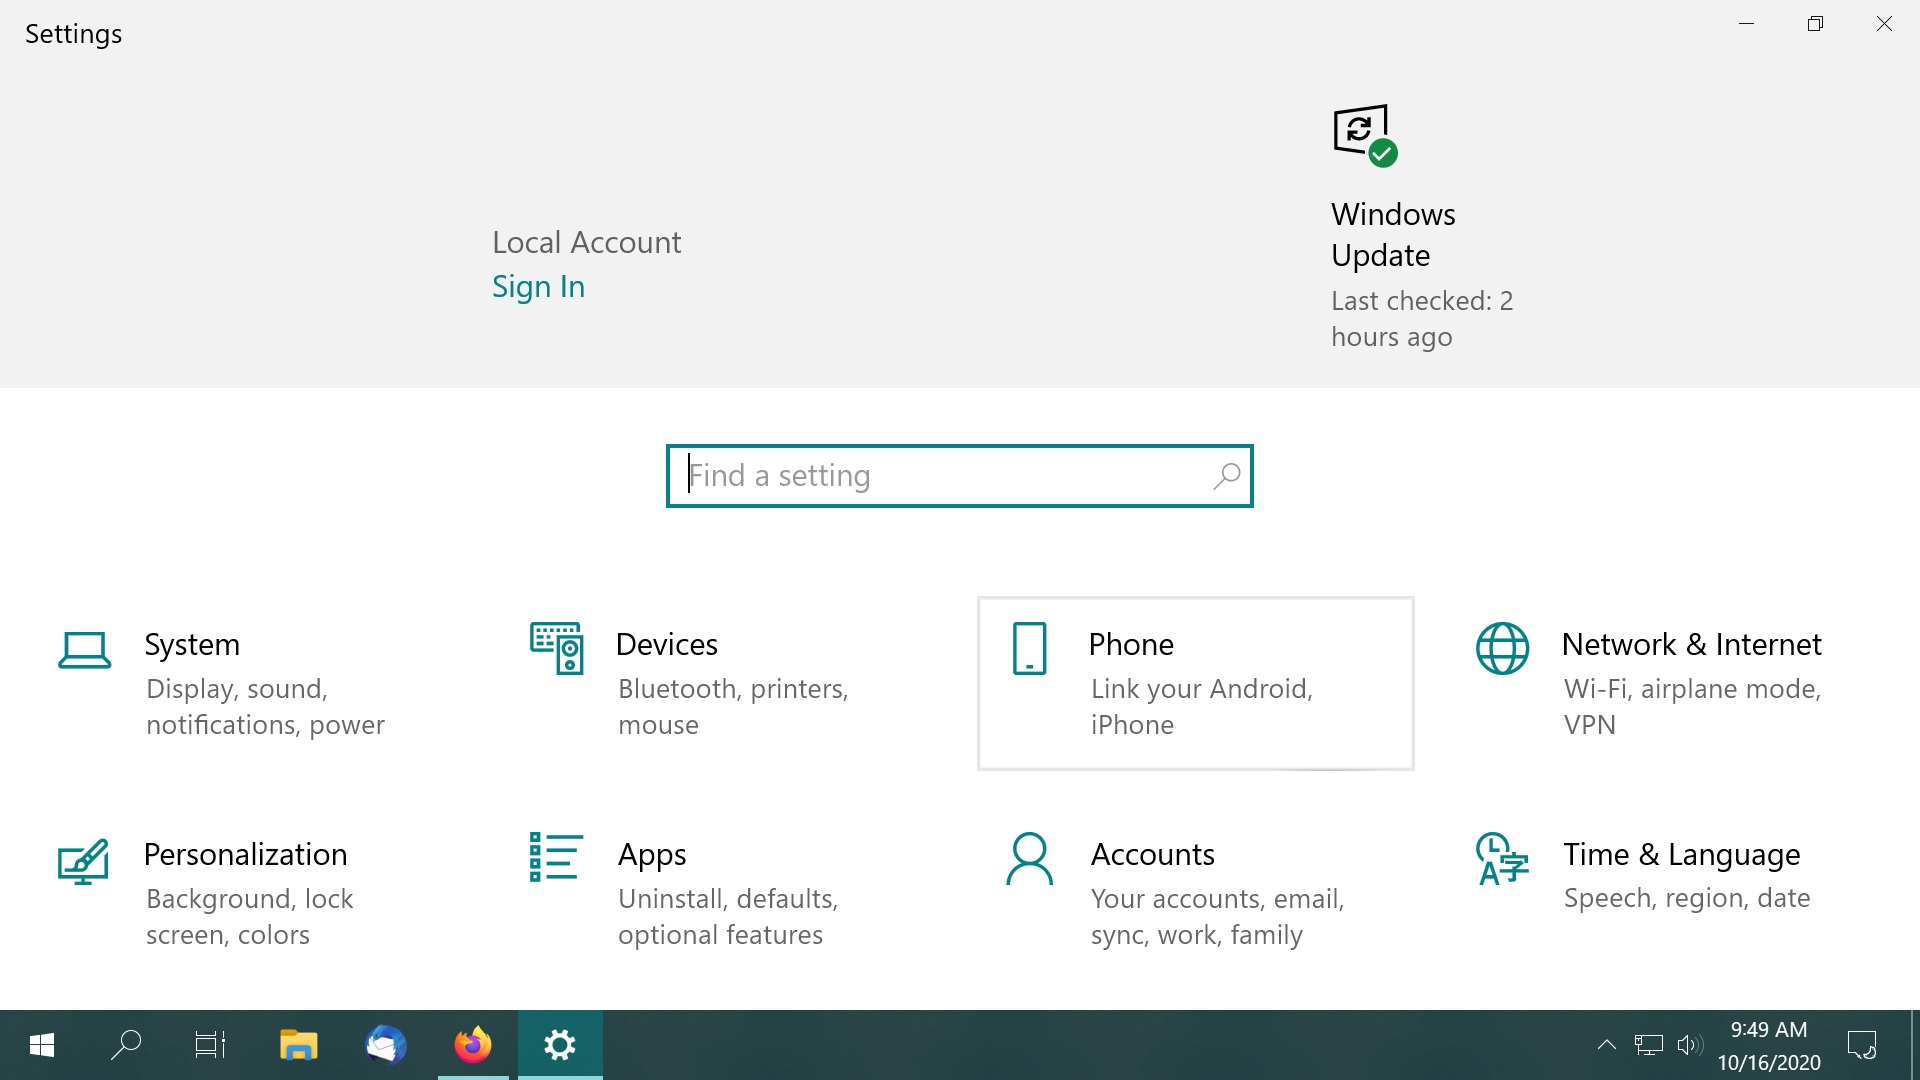Open the Windows Start menu

pos(42,1045)
